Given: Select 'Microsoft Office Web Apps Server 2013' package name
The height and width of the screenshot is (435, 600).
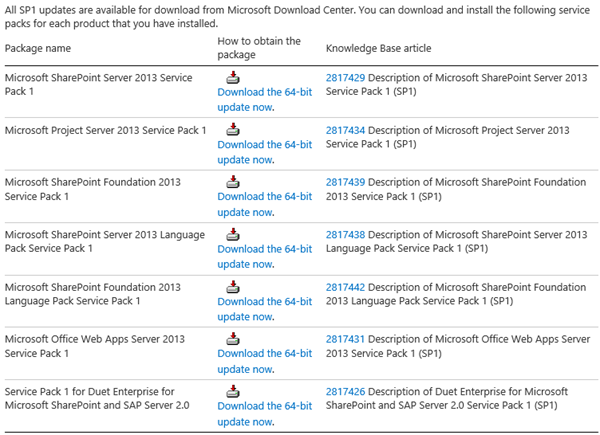Looking at the screenshot, I should pyautogui.click(x=95, y=346).
